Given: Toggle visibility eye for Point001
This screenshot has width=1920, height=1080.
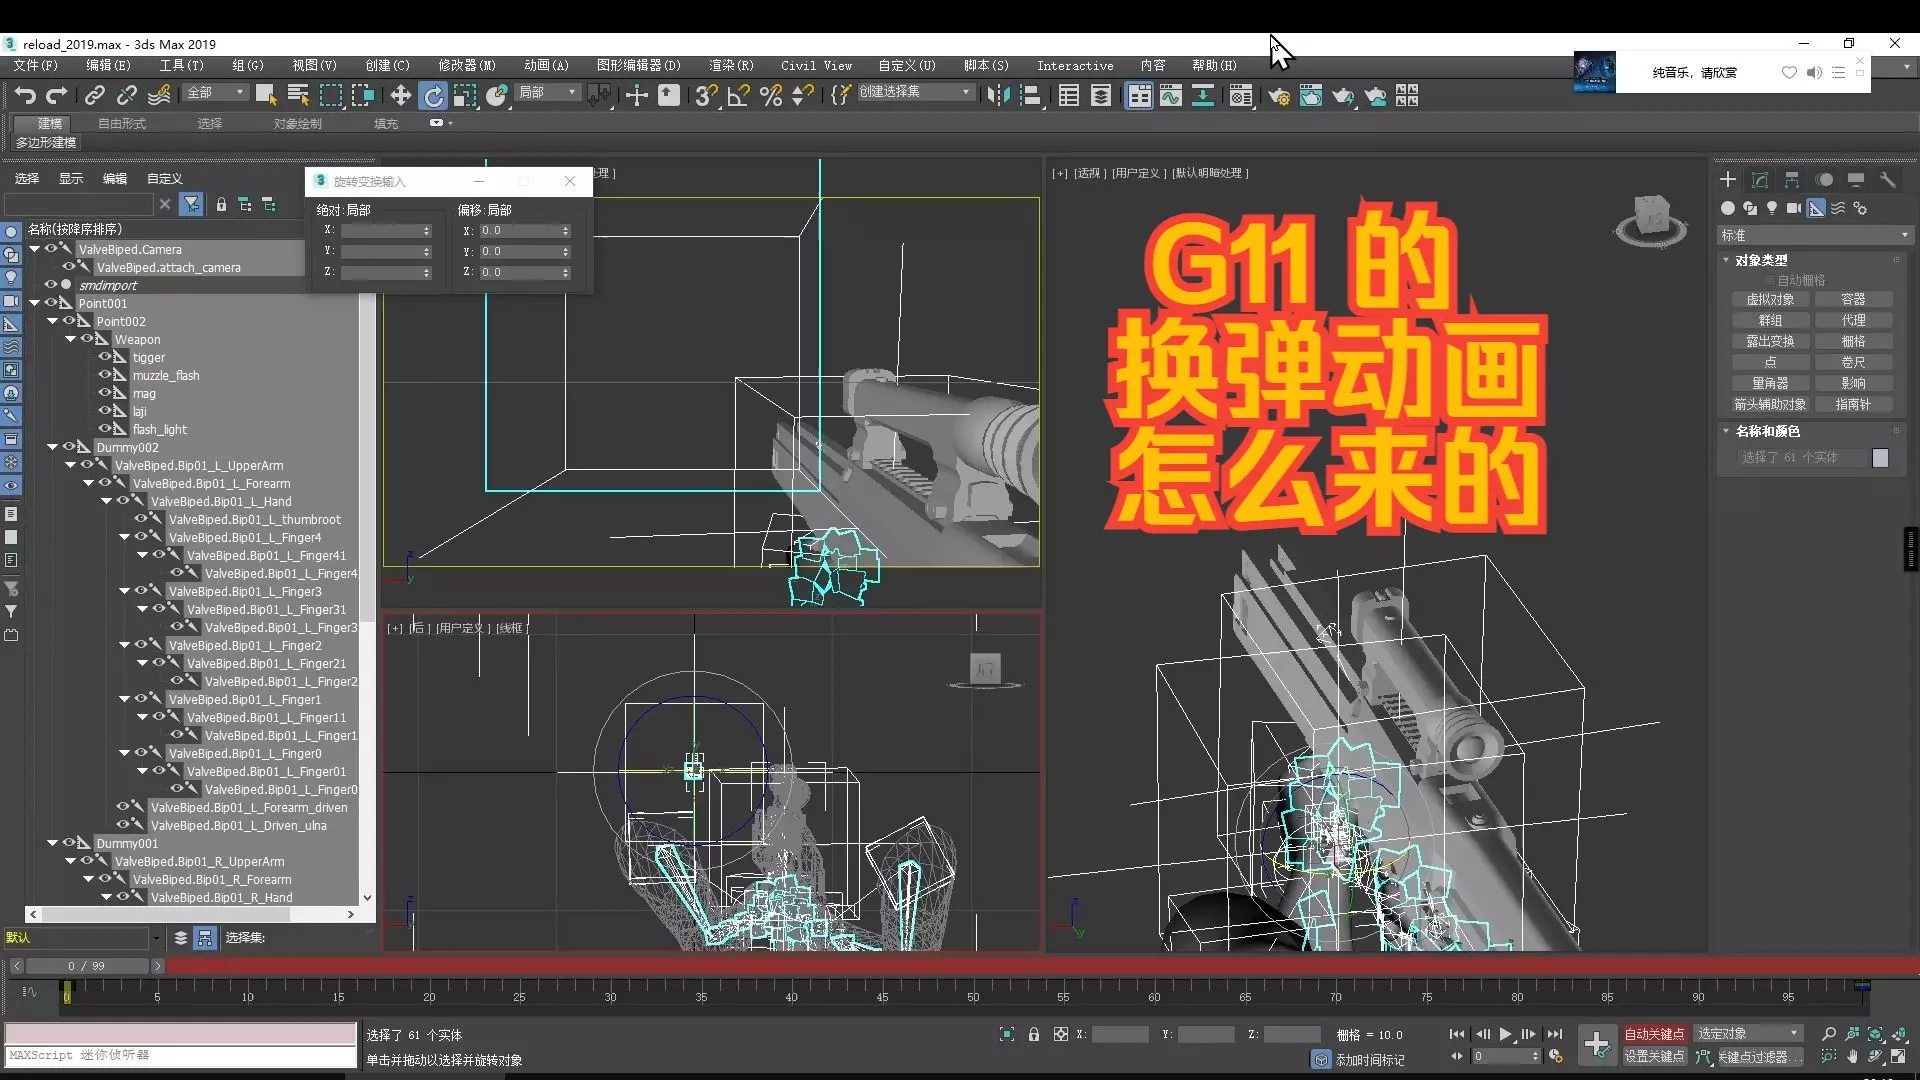Looking at the screenshot, I should coord(51,303).
